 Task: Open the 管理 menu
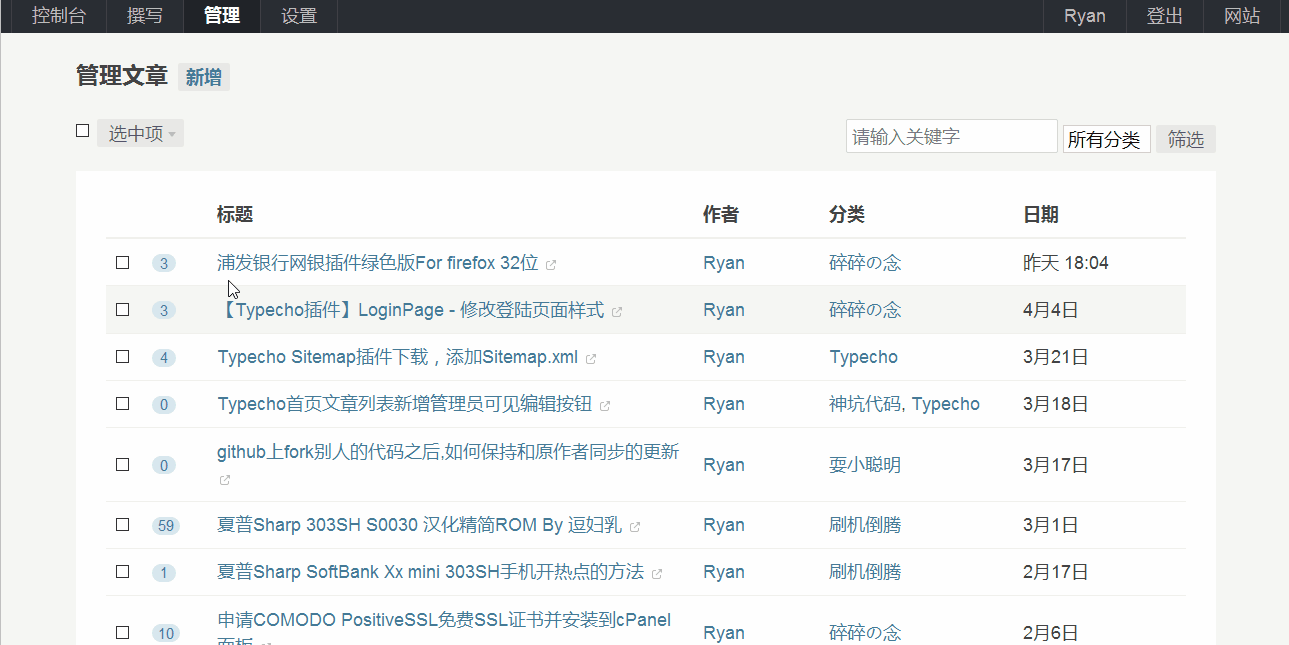221,16
